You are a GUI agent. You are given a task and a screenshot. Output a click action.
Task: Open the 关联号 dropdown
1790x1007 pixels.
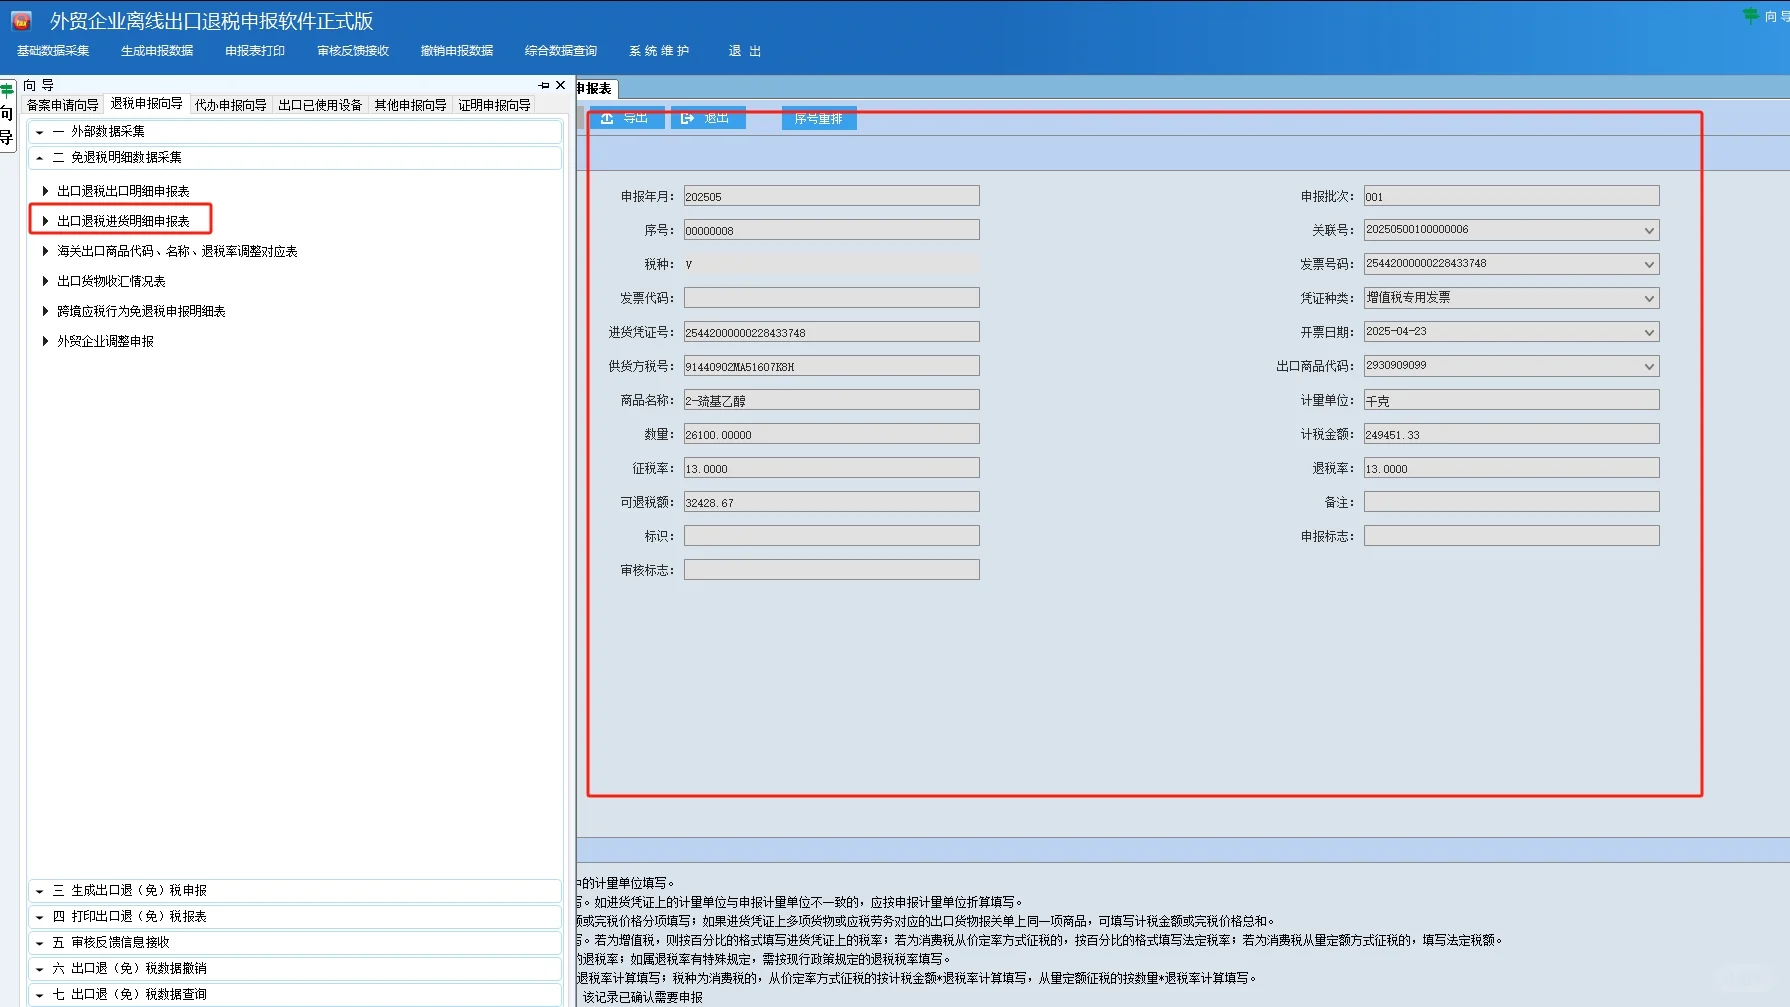coord(1649,231)
